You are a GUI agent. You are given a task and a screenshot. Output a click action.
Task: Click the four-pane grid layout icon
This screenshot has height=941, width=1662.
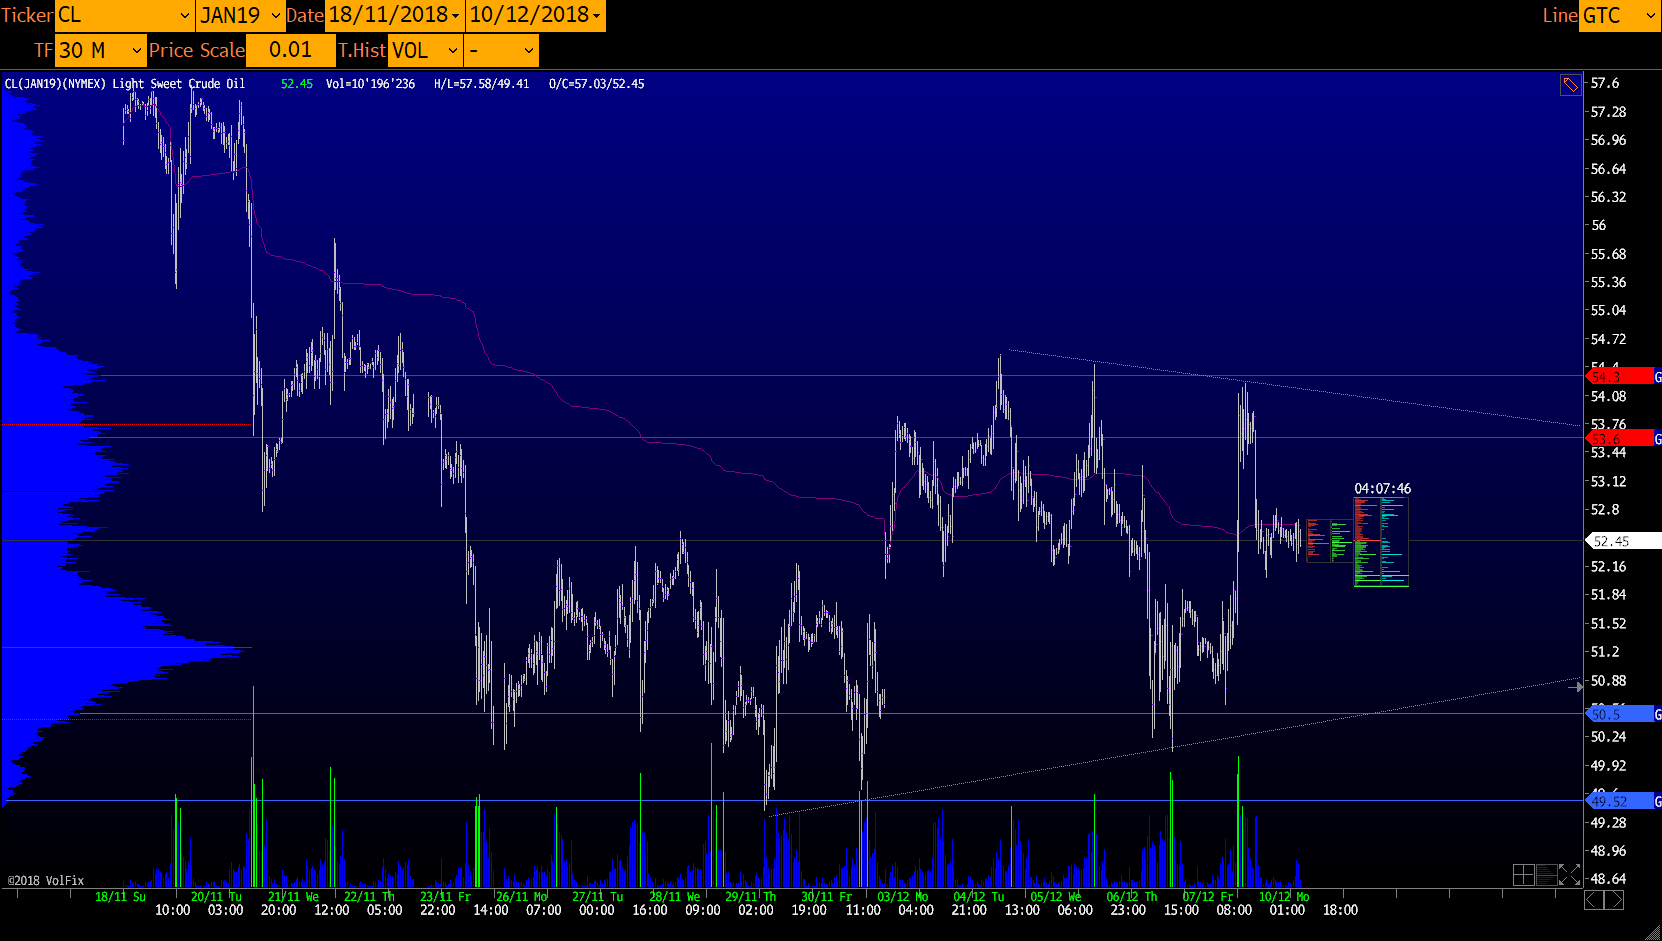1523,875
